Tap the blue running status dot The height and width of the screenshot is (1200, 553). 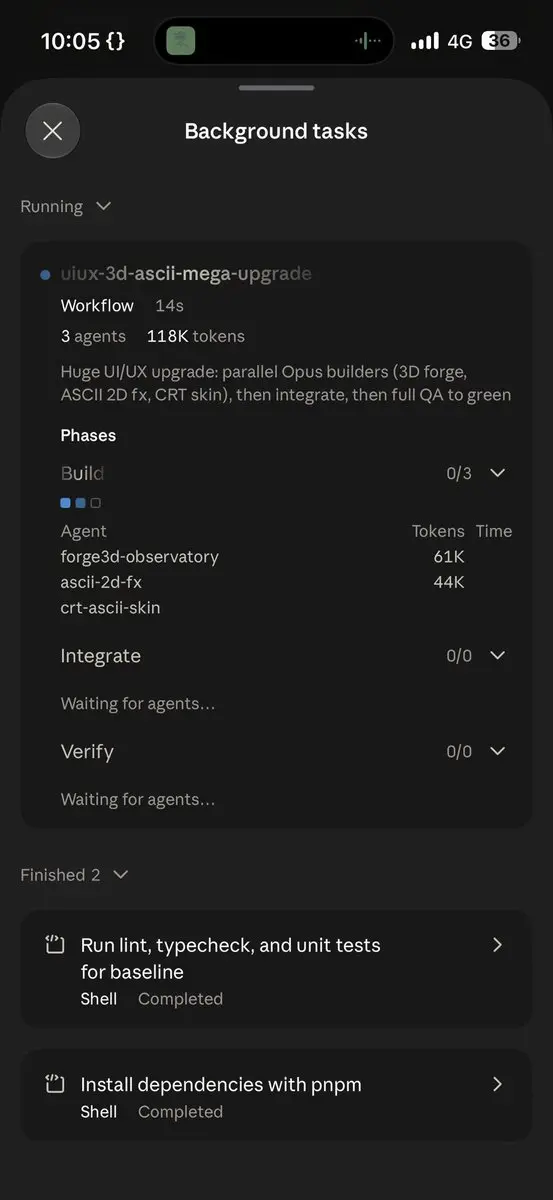pyautogui.click(x=46, y=275)
